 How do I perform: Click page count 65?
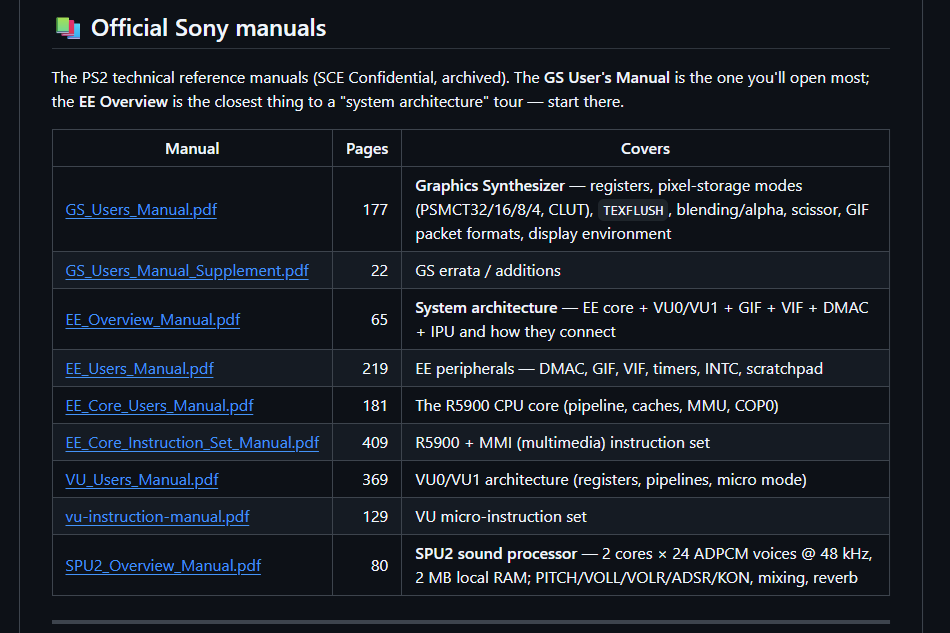[x=379, y=320]
